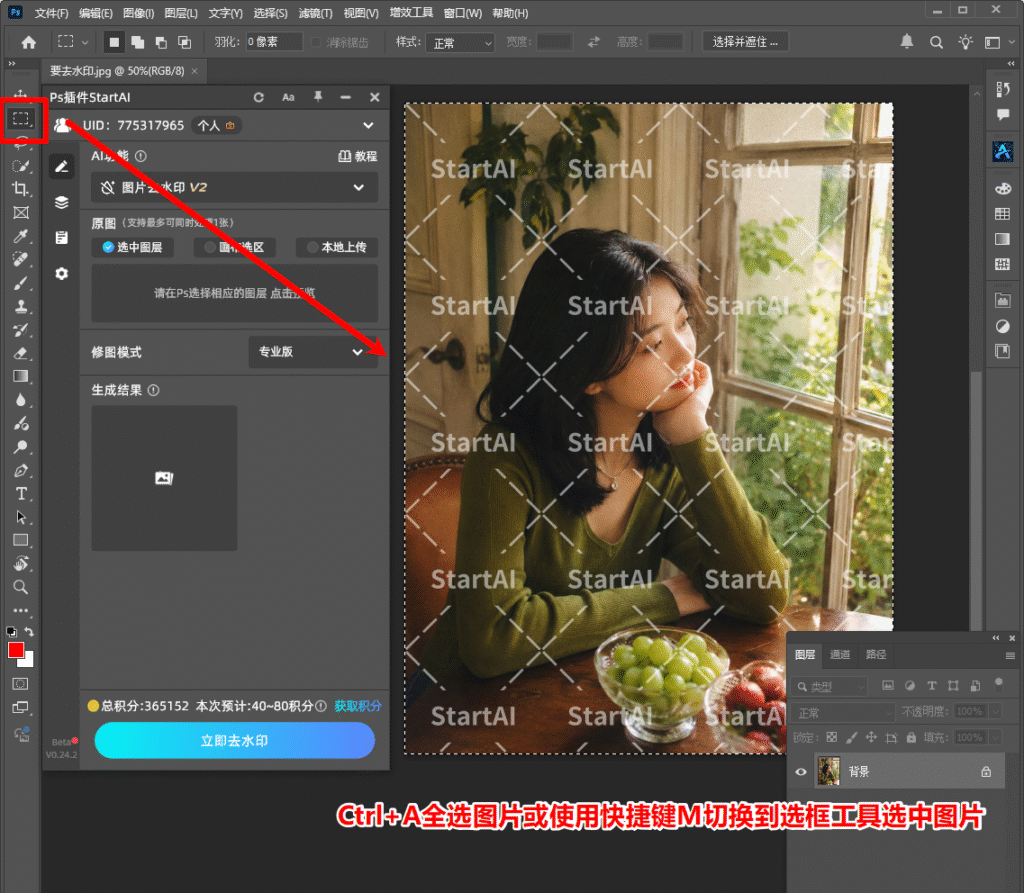Open StartAI settings gear icon
1024x893 pixels.
[x=61, y=274]
